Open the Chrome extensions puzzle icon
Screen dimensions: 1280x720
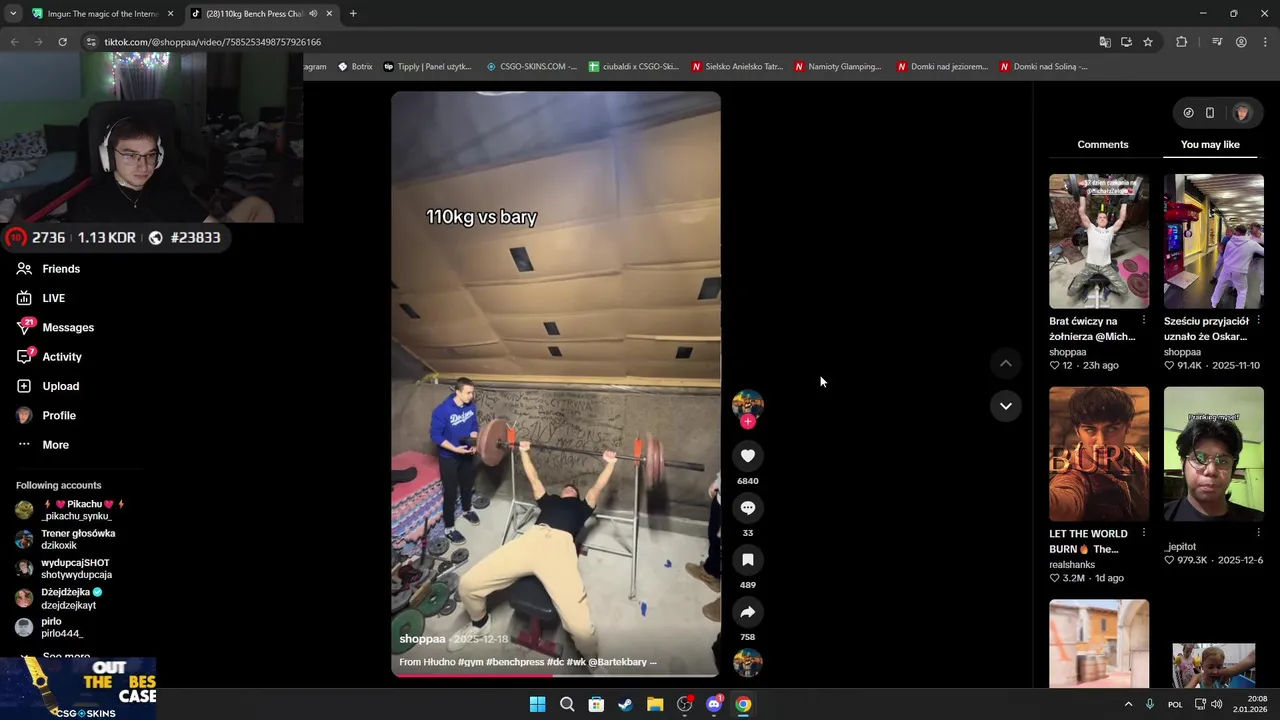point(1182,42)
